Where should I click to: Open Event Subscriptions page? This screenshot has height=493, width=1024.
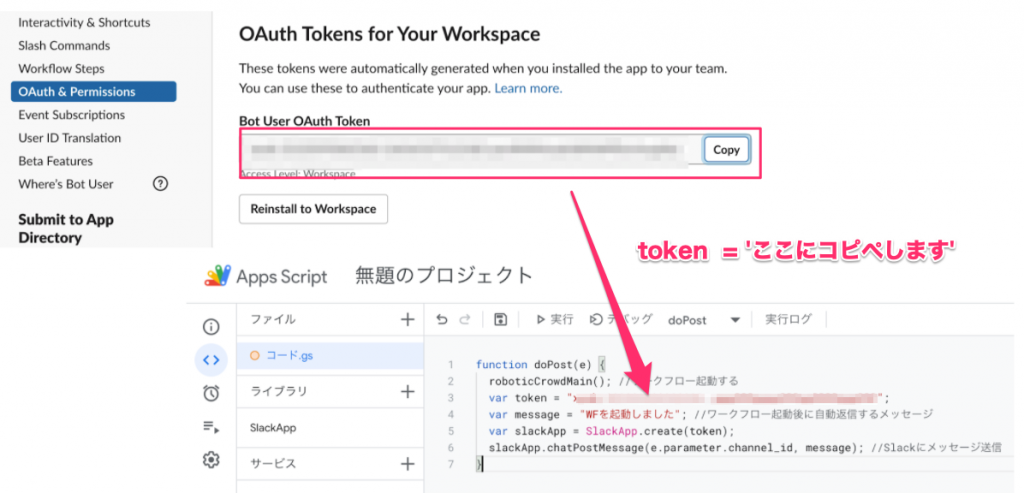coord(72,115)
